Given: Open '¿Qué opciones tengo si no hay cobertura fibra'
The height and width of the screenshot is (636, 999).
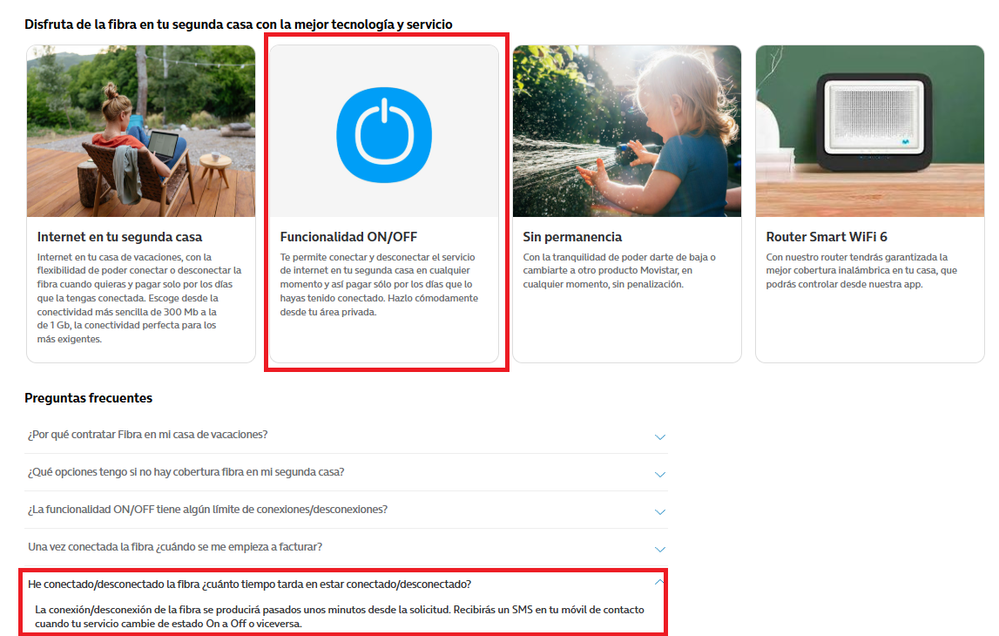Looking at the screenshot, I should [x=186, y=472].
